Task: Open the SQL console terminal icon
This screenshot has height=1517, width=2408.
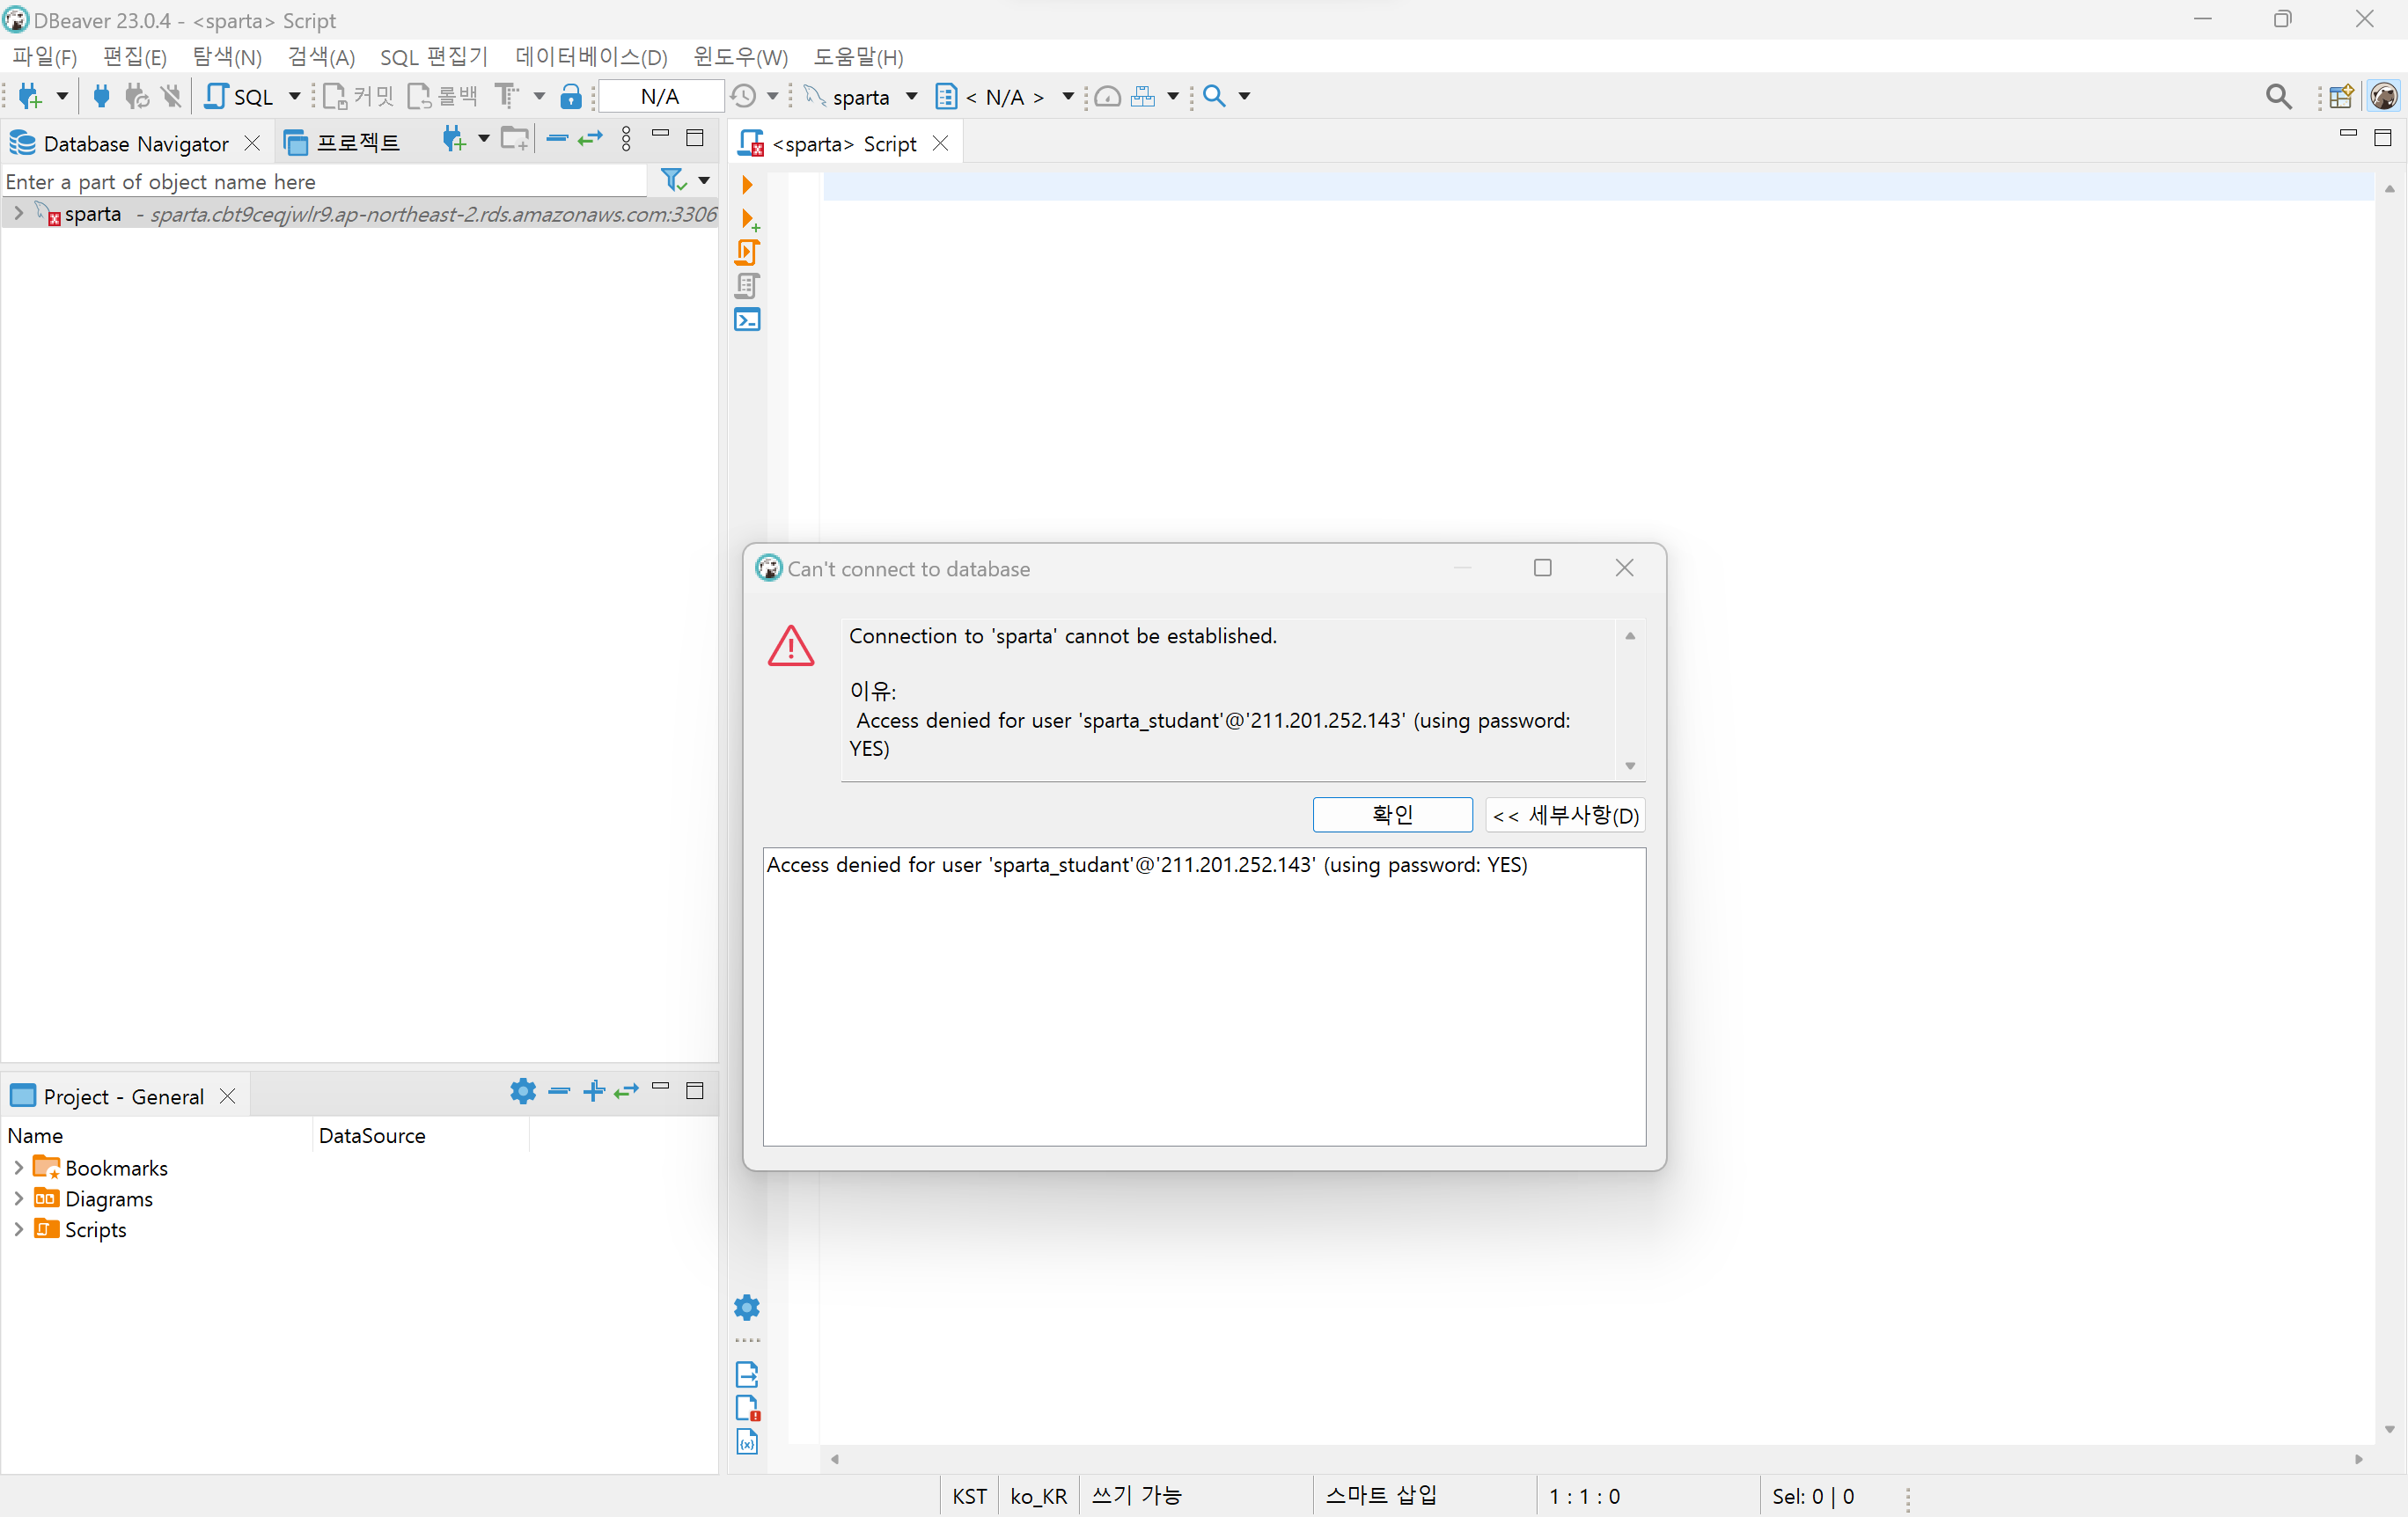Action: click(747, 320)
